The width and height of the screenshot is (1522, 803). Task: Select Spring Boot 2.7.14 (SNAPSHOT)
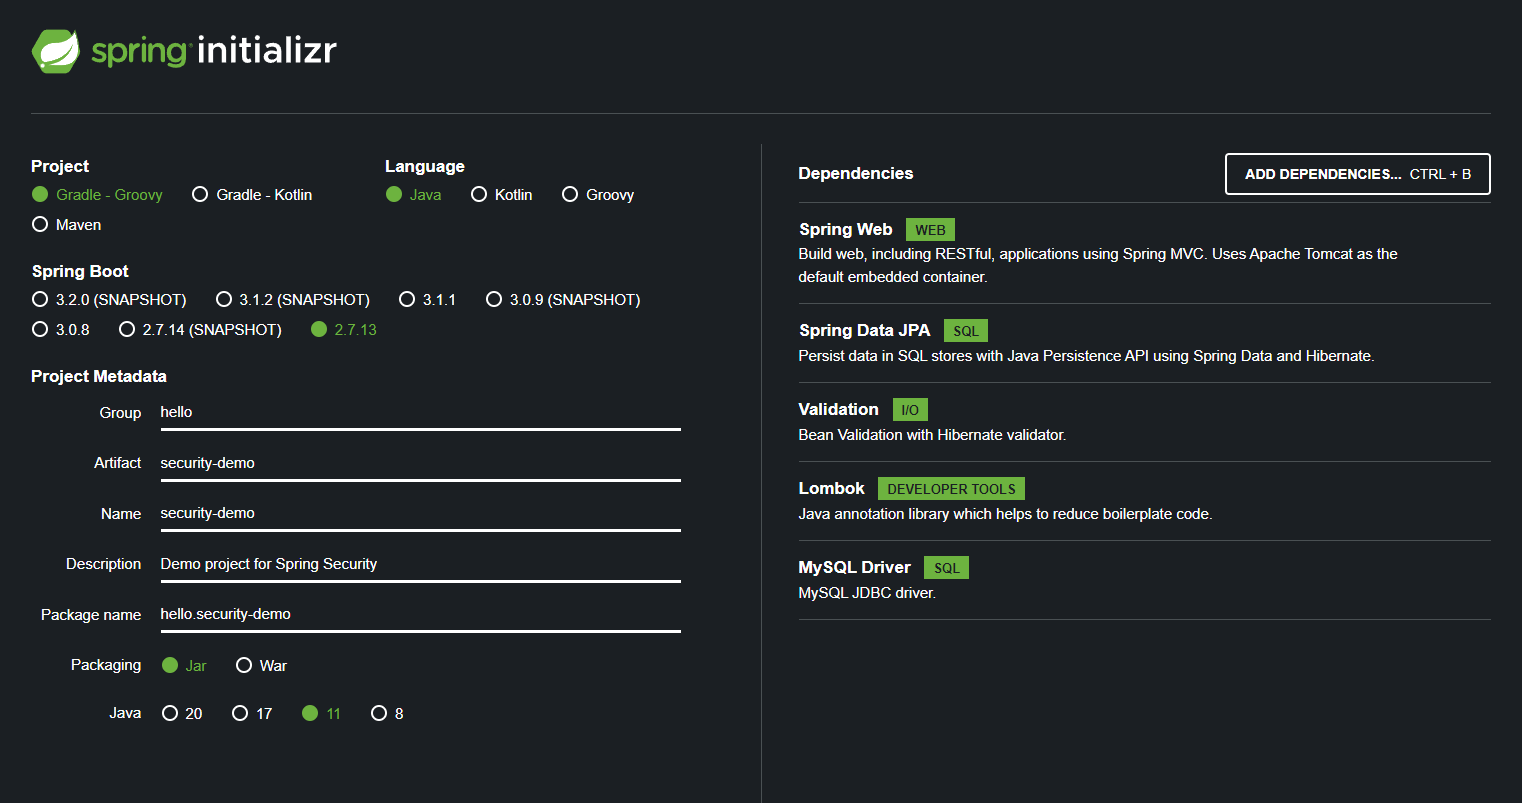200,330
